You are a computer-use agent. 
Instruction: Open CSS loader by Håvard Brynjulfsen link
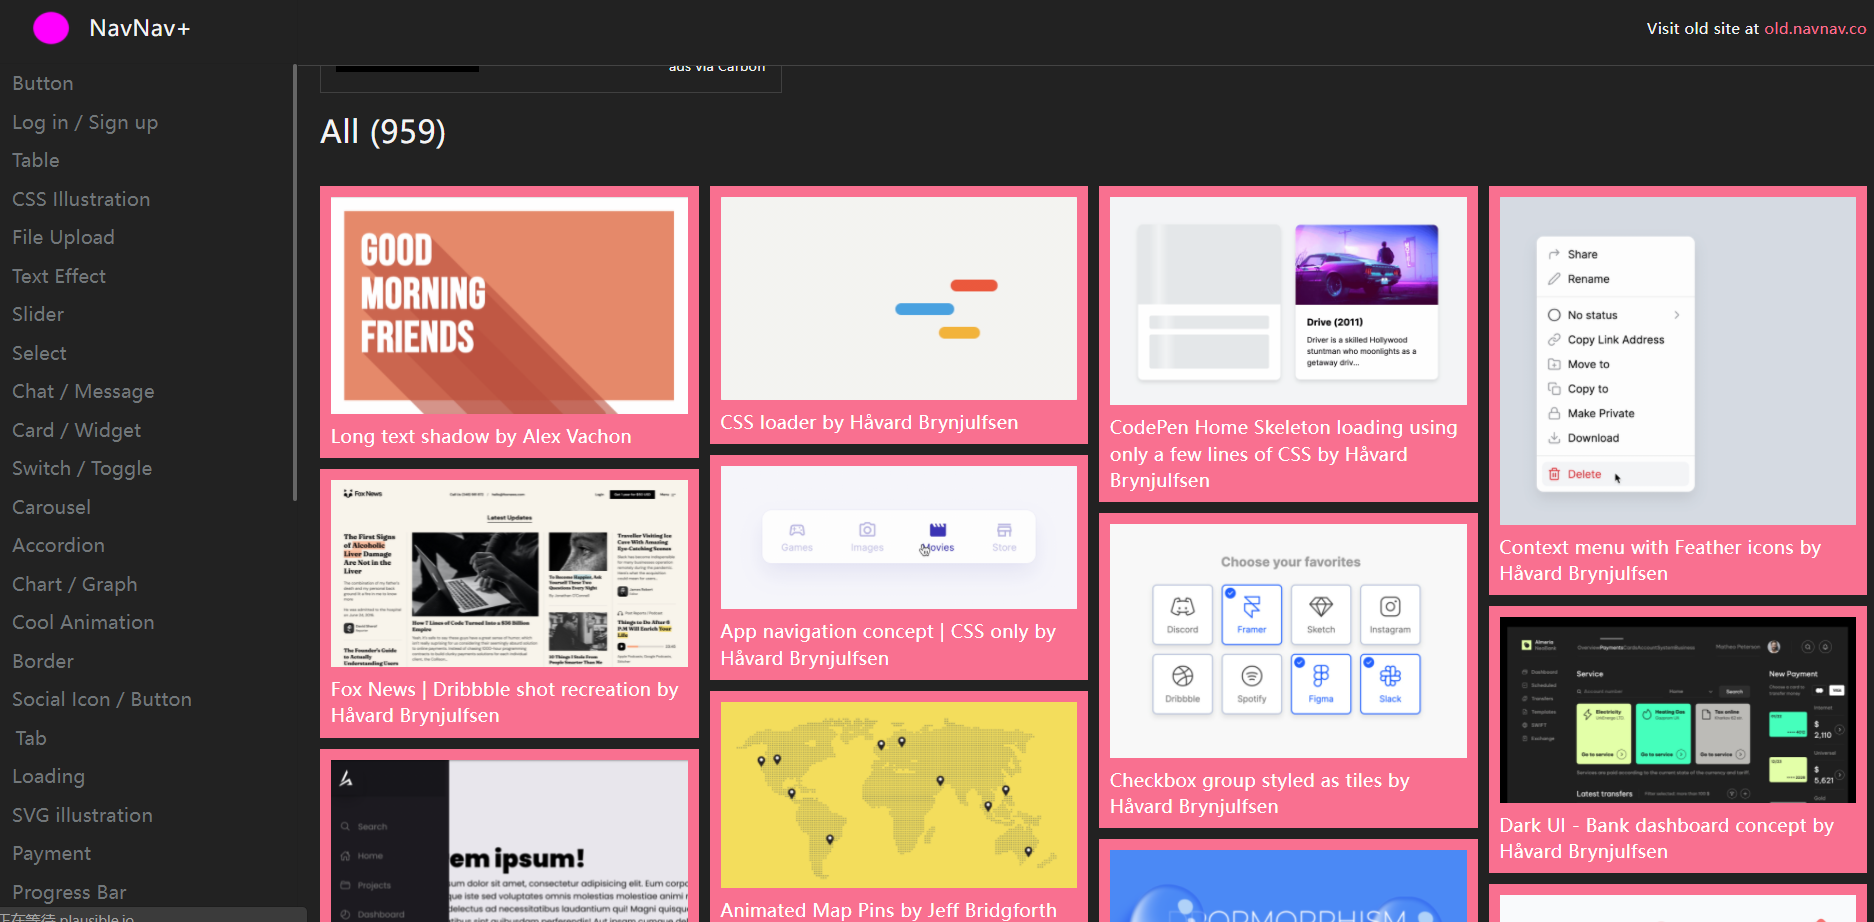coord(869,422)
